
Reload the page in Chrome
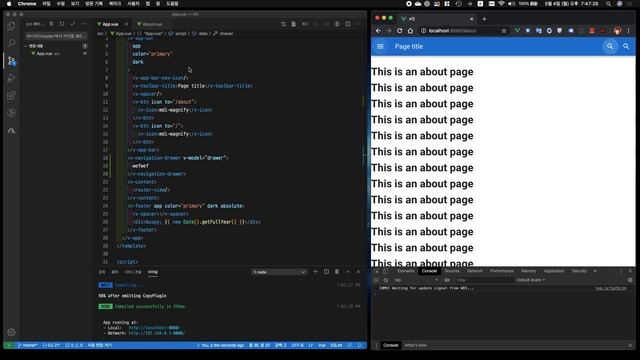pos(400,31)
